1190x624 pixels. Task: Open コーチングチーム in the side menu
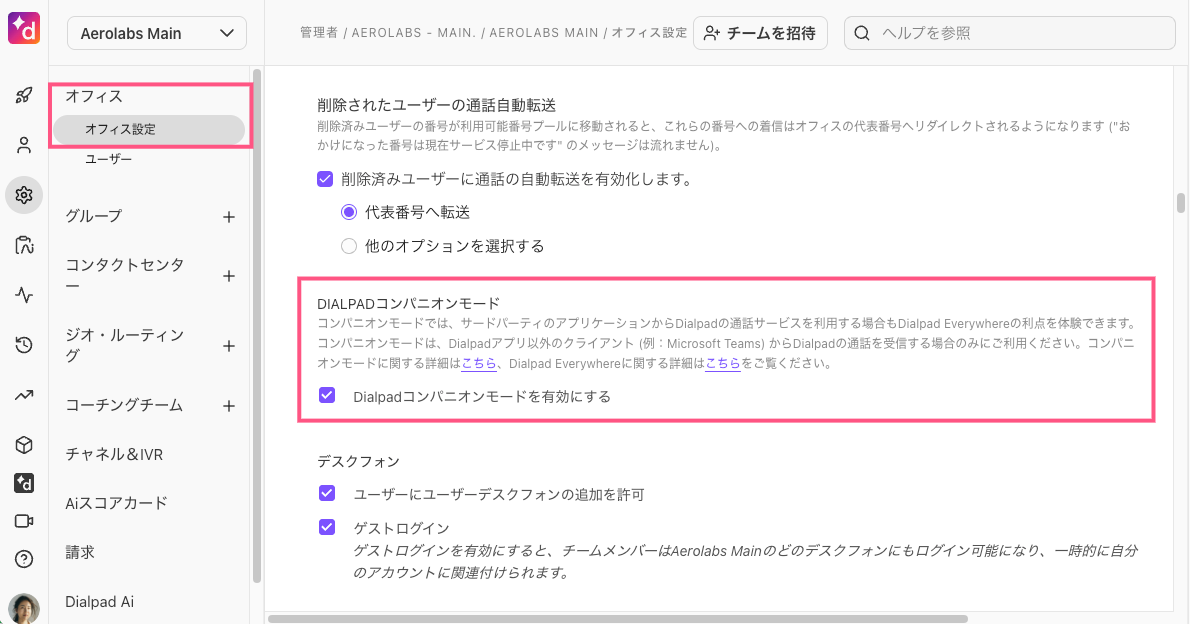[x=124, y=405]
